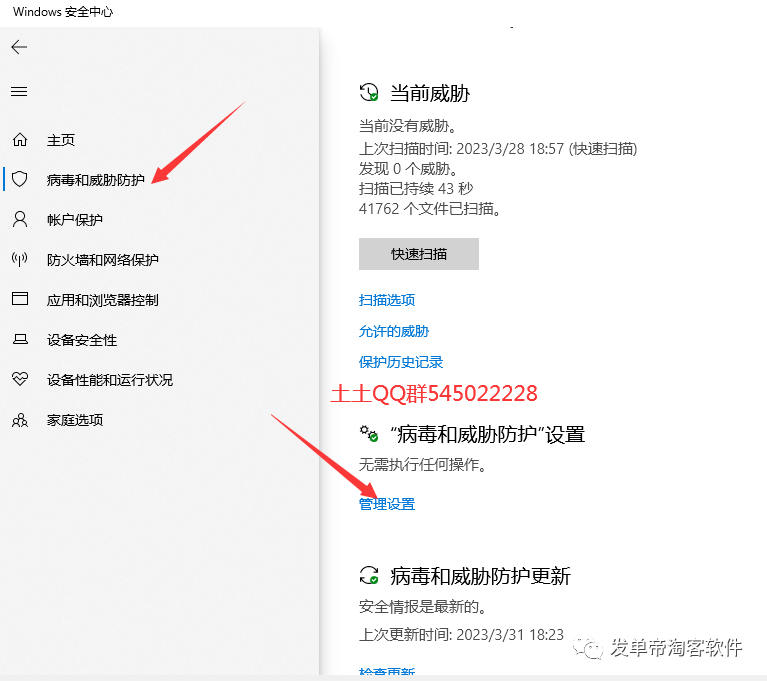Select 病毒和威胁防护 in sidebar

(x=95, y=180)
